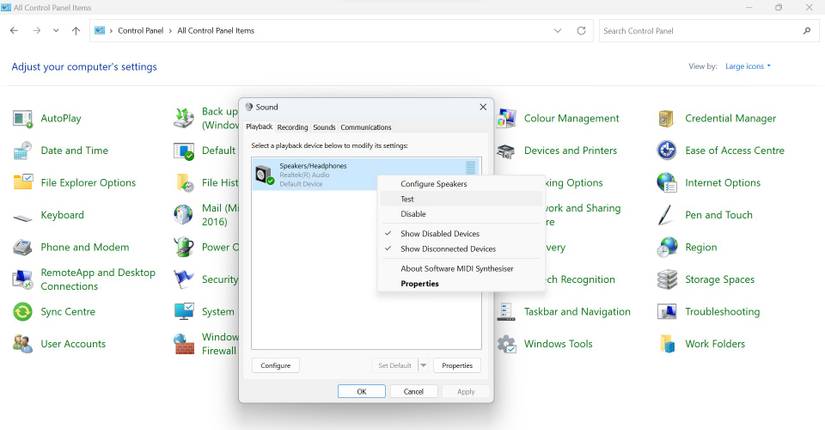825x430 pixels.
Task: Open the Storage Spaces icon
Action: pyautogui.click(x=667, y=279)
